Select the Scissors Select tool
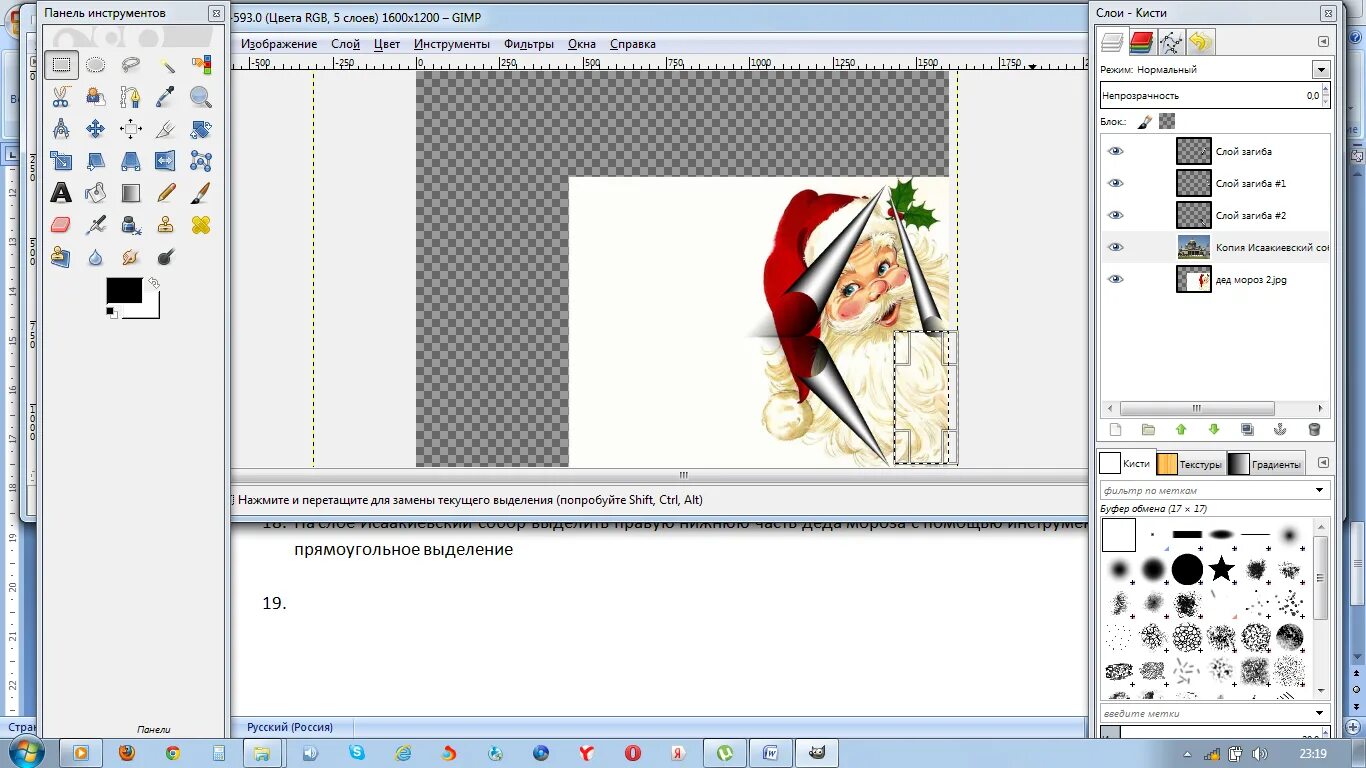Screen dimensions: 1366x768 [61, 97]
